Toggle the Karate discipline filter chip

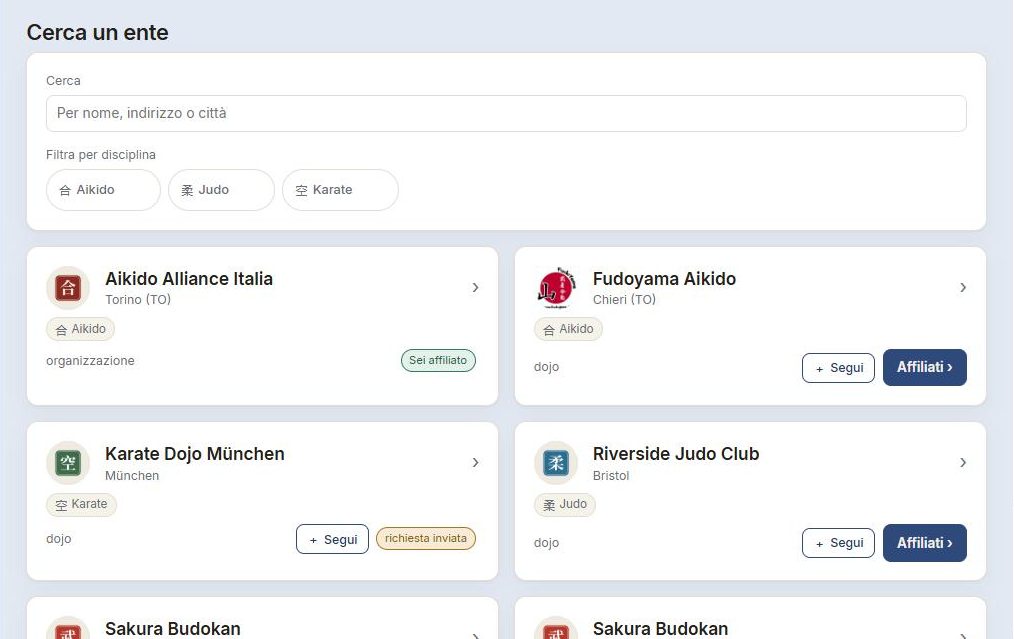coord(340,190)
